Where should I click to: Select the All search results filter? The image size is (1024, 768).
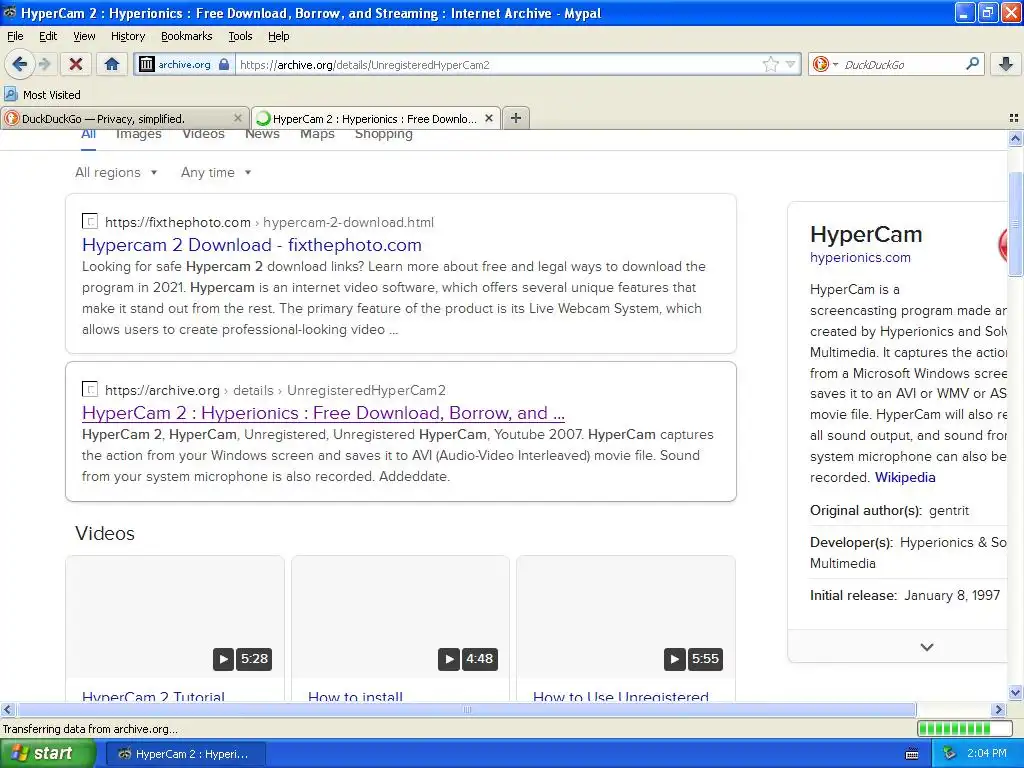pyautogui.click(x=88, y=135)
